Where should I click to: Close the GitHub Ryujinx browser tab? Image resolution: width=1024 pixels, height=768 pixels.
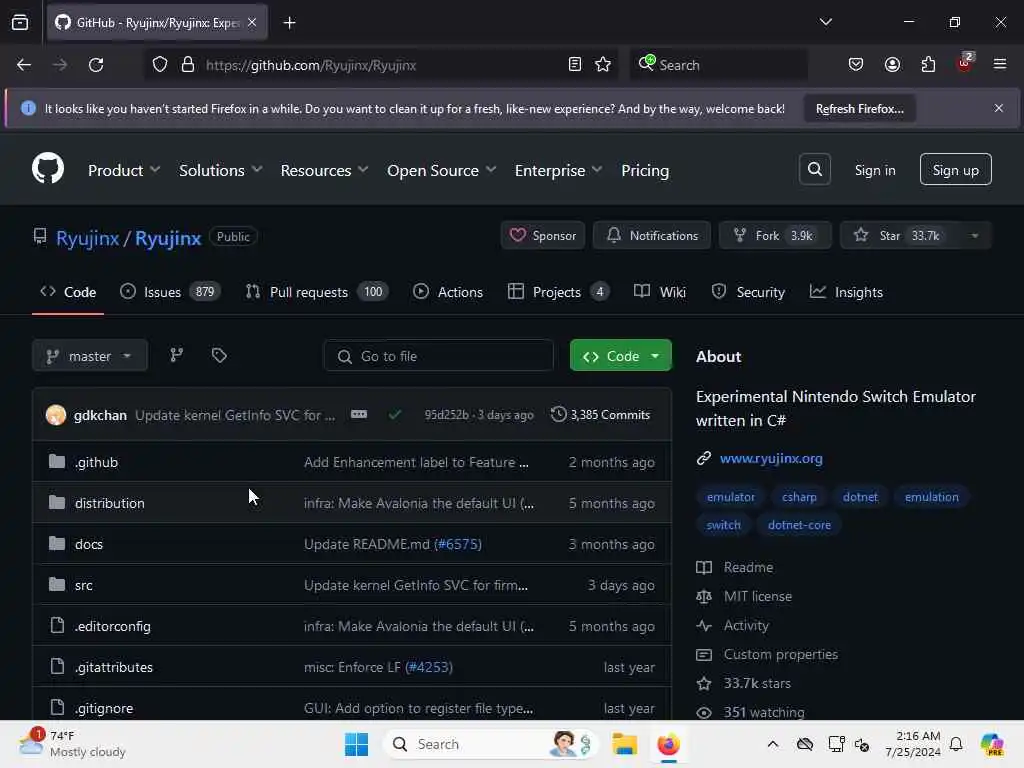point(252,22)
